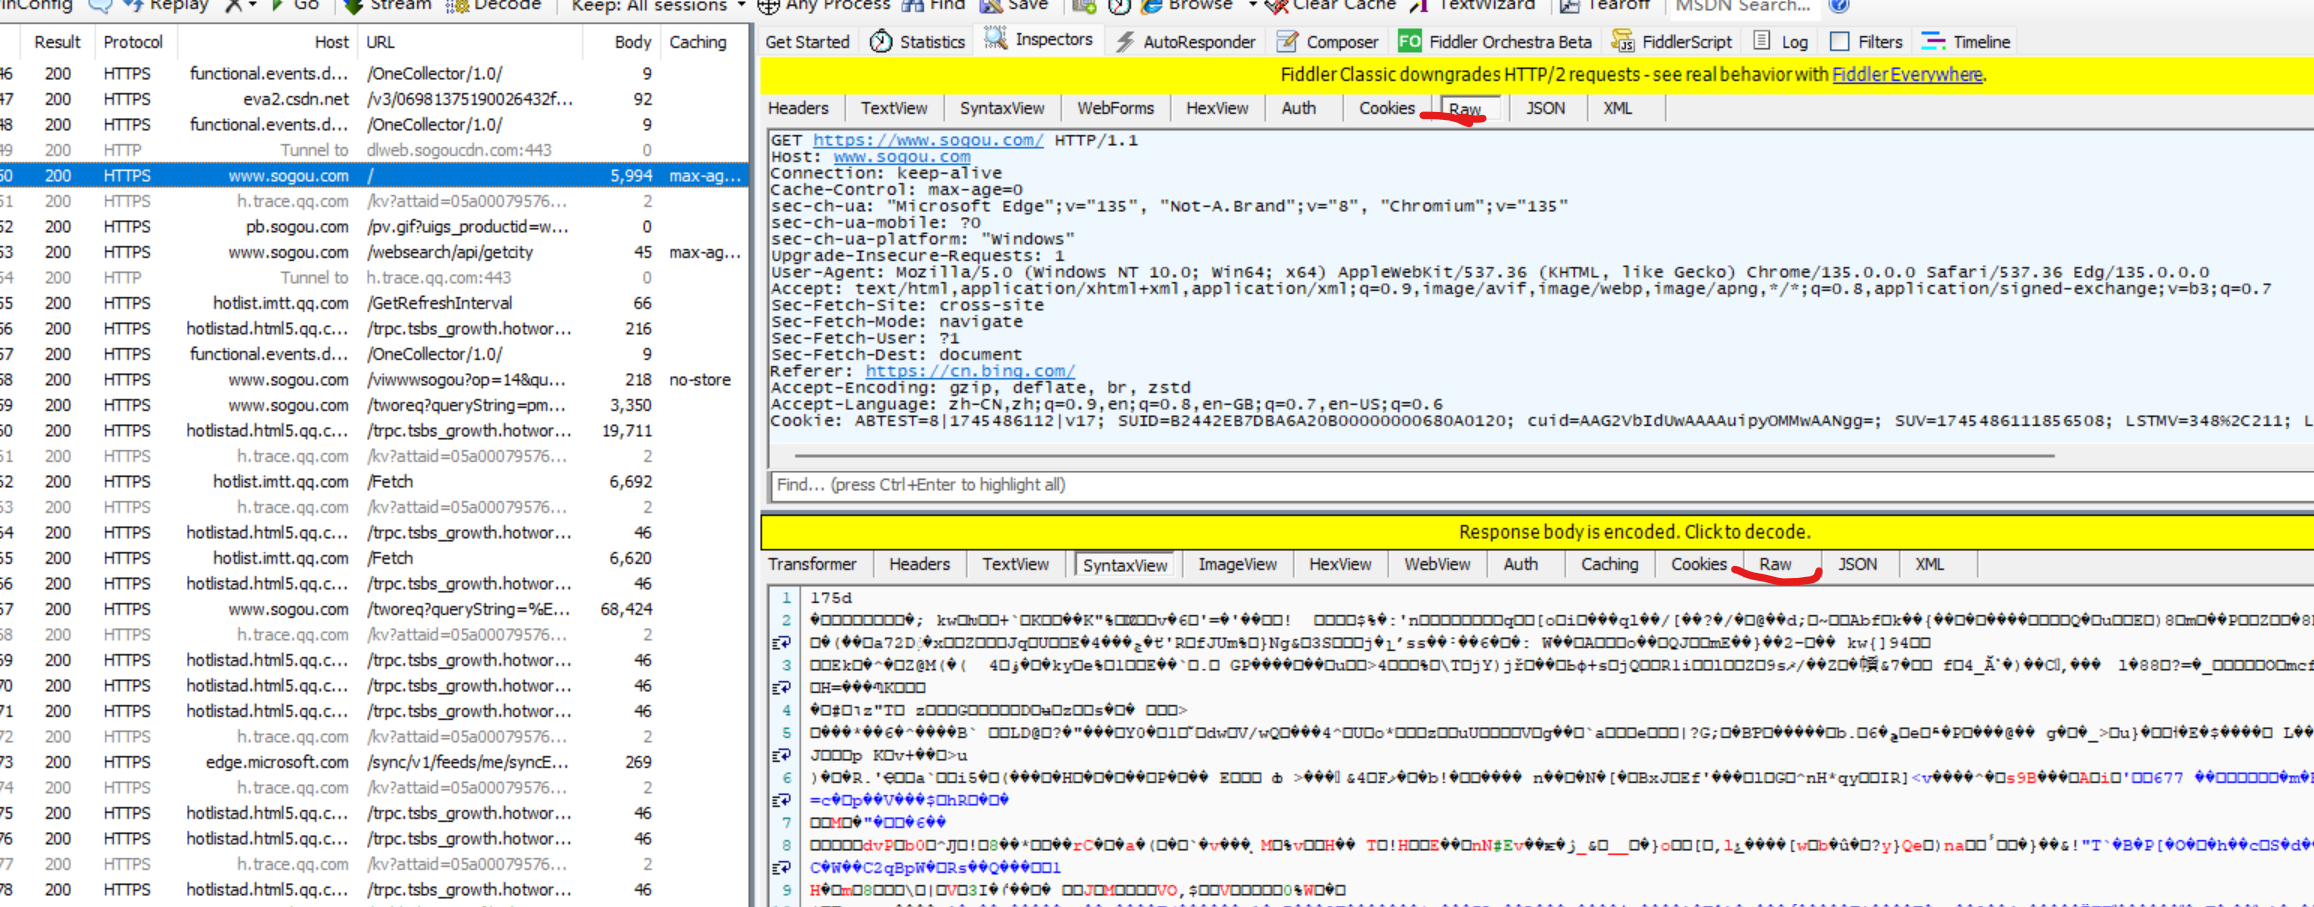Image resolution: width=2314 pixels, height=907 pixels.
Task: Click the Fiddler Everywhere link
Action: 1907,75
